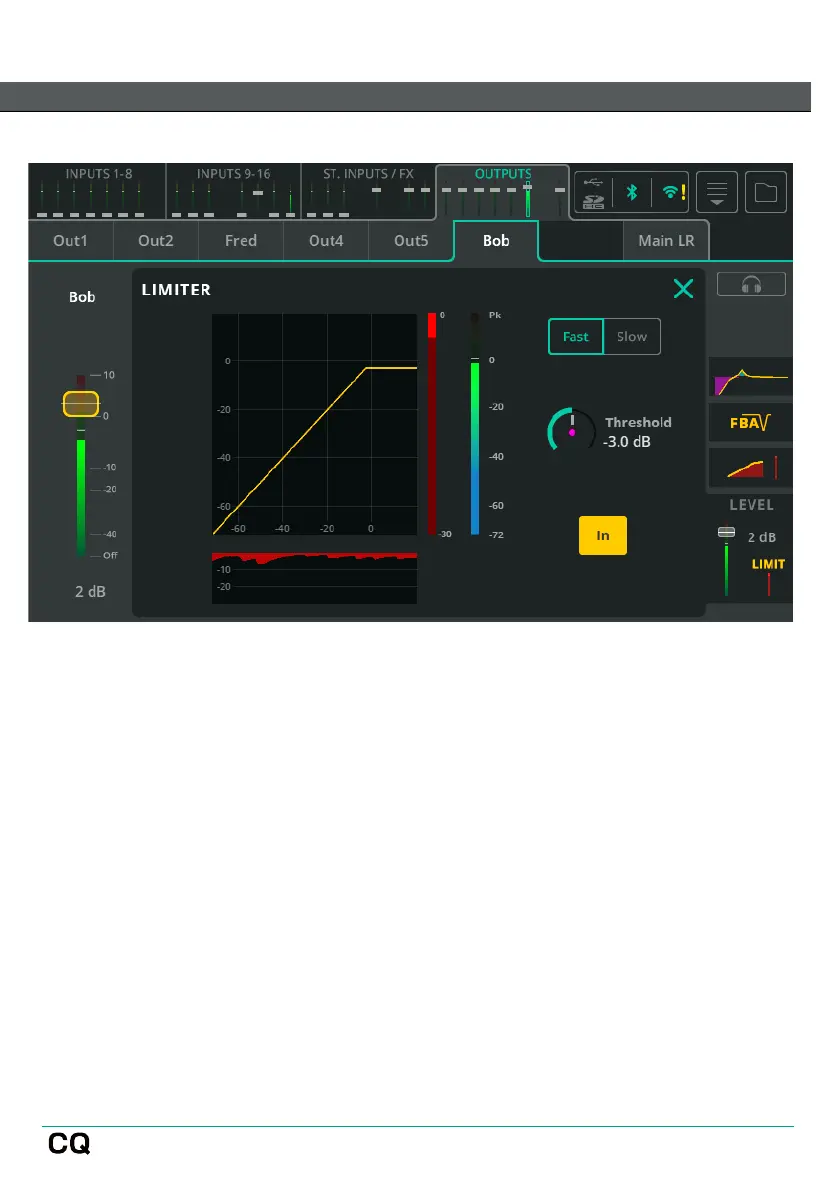Open the FBA feedback assistant
This screenshot has height=1191, width=839.
[750, 422]
